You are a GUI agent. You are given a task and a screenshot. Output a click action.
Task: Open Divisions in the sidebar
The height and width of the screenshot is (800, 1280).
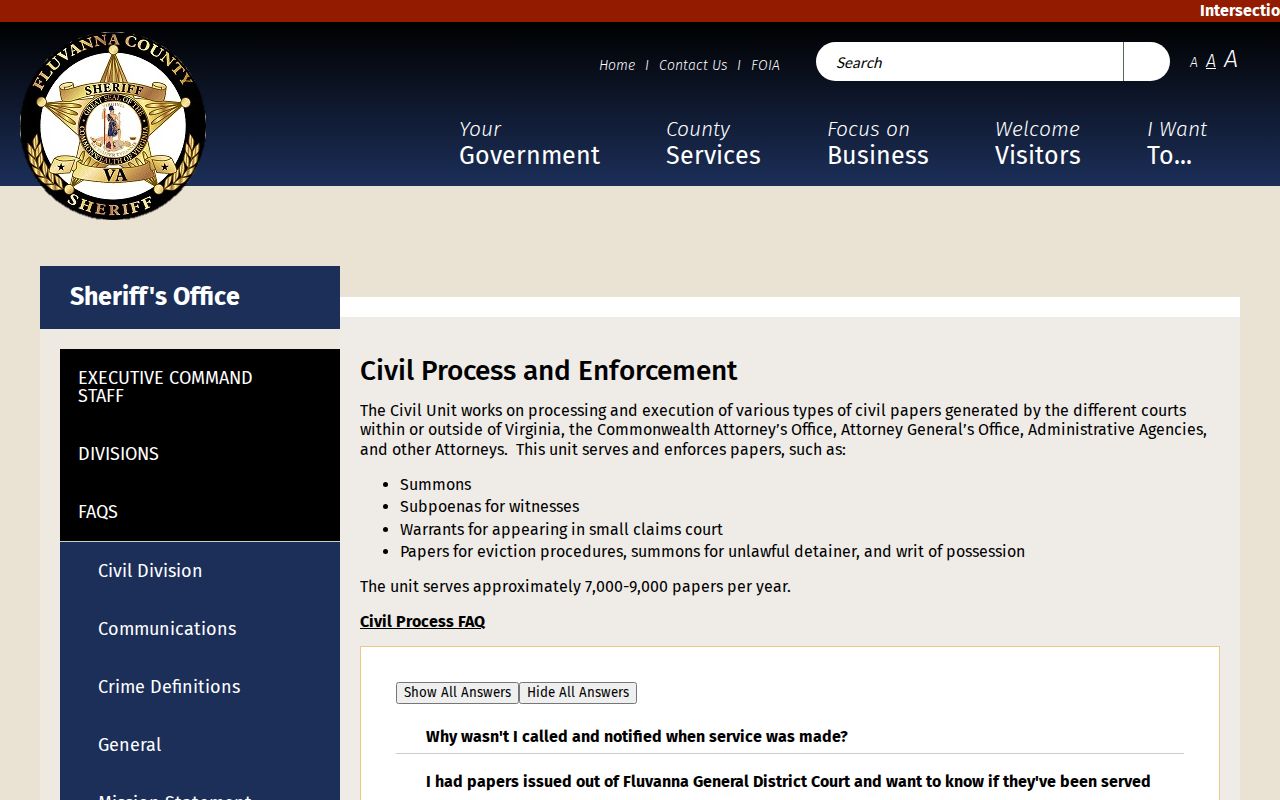200,454
